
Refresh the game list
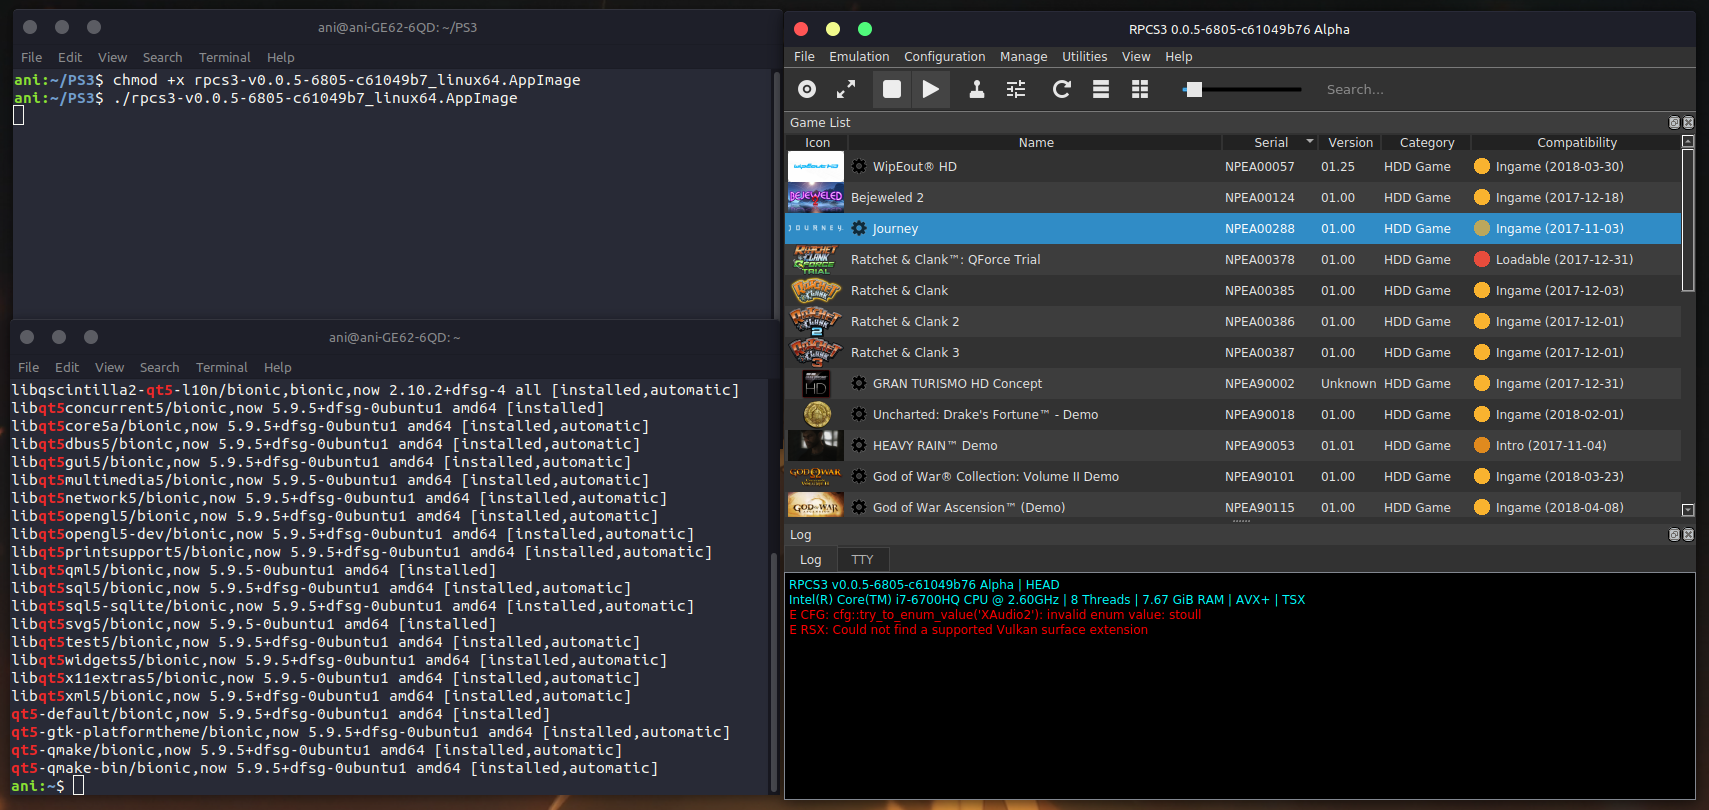pos(1062,89)
